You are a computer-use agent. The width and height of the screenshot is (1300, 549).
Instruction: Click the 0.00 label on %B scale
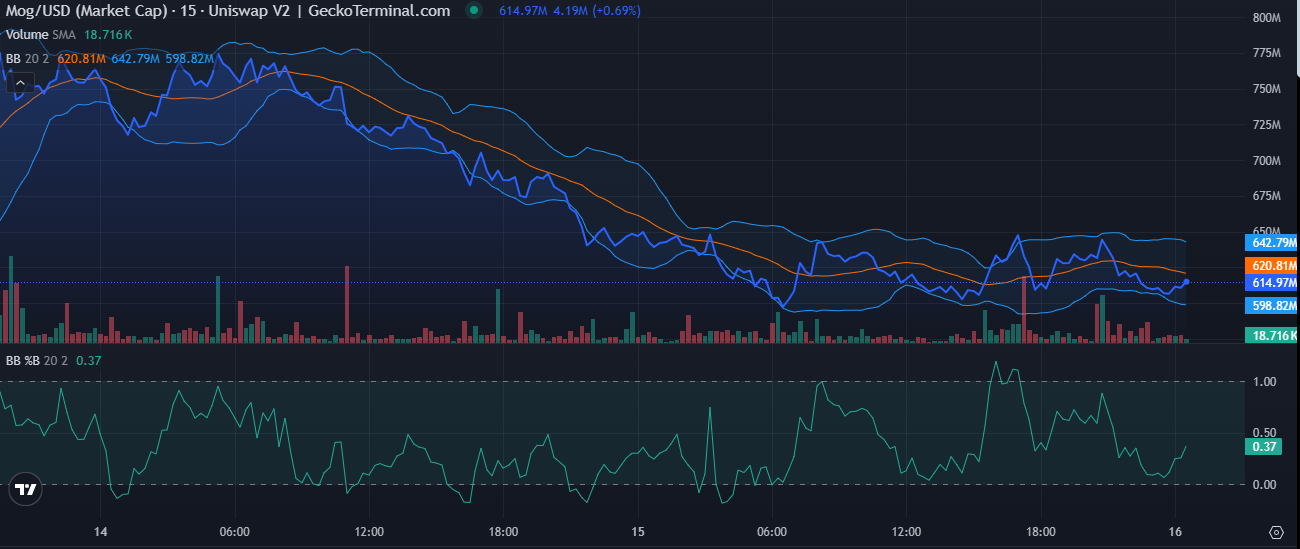(x=1264, y=485)
